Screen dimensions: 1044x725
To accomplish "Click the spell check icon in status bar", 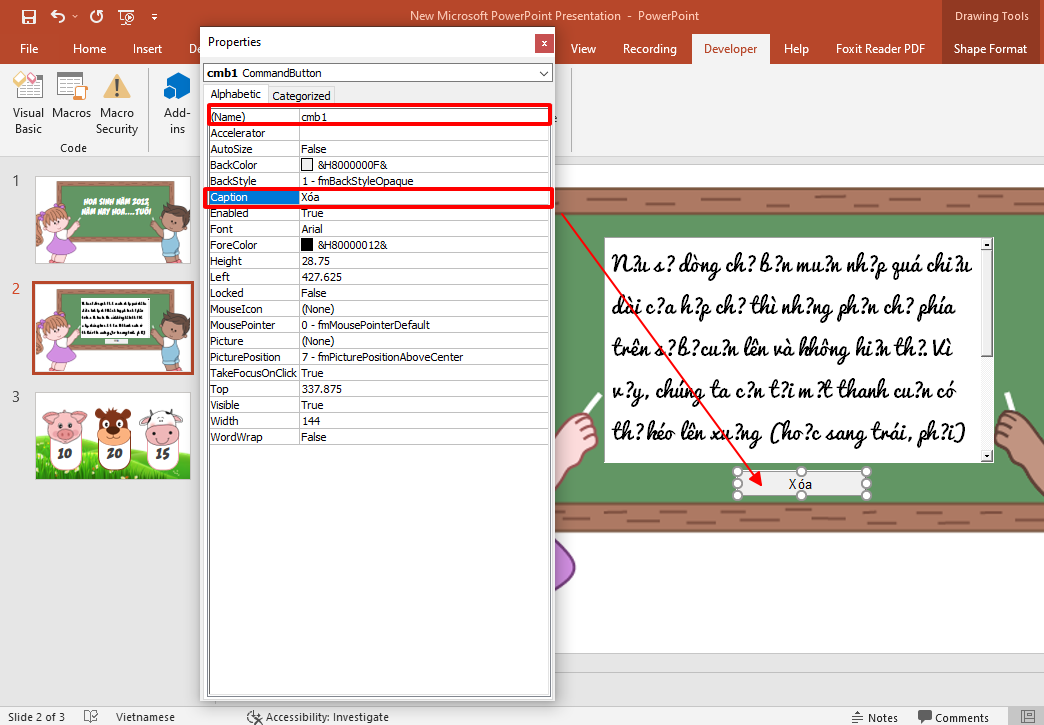I will pos(91,717).
